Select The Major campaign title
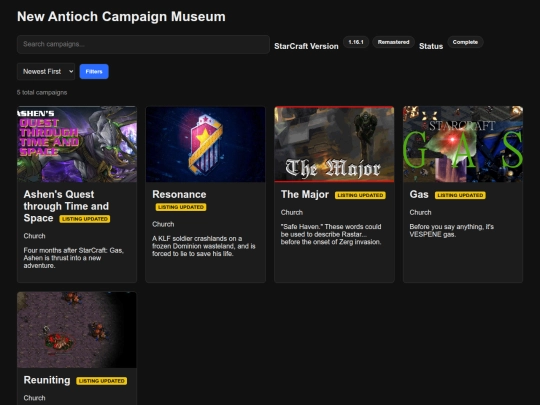 point(305,194)
